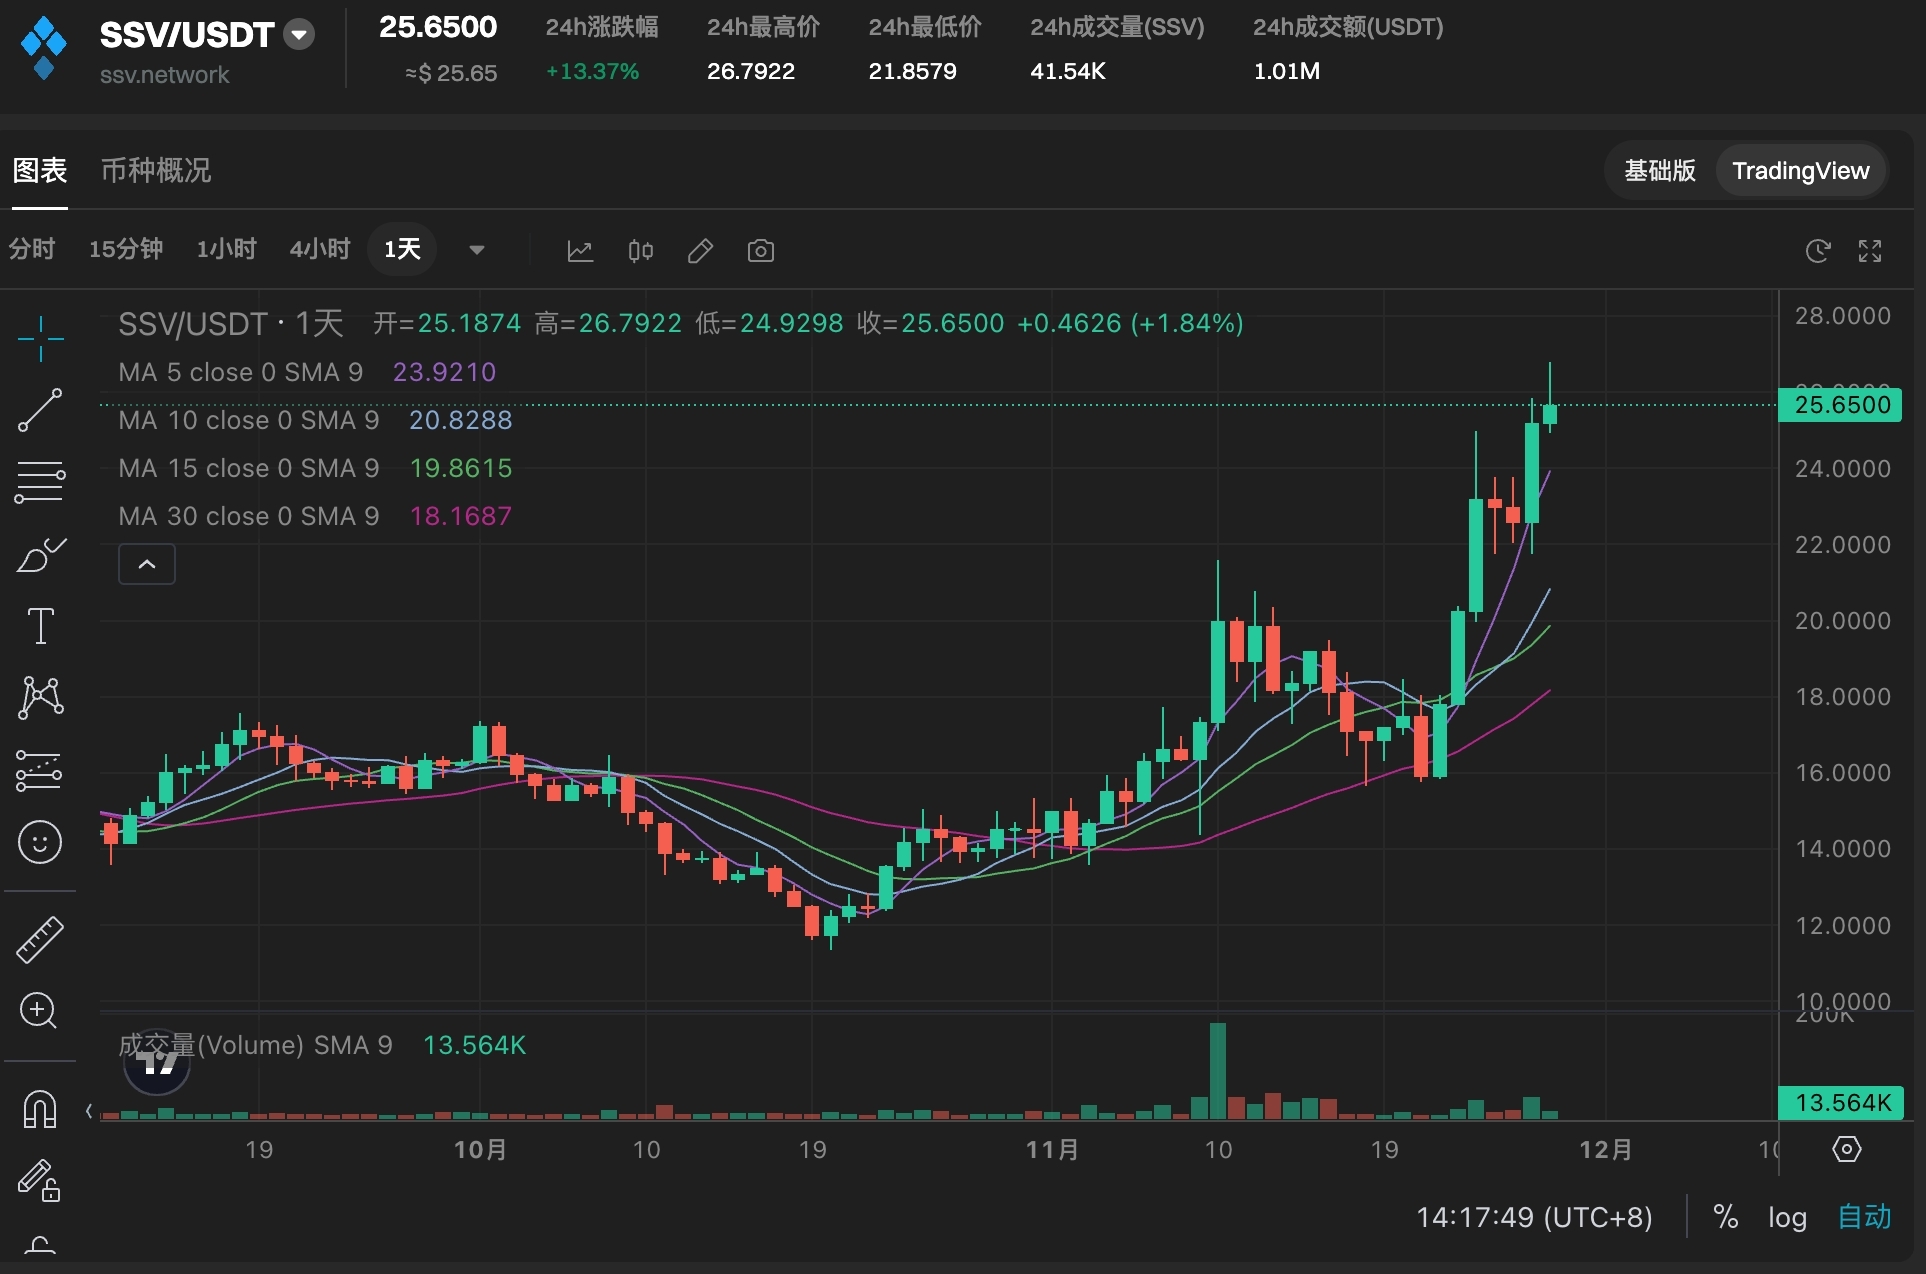Click the 24h最低价 value 21.8579
The width and height of the screenshot is (1926, 1274).
913,72
